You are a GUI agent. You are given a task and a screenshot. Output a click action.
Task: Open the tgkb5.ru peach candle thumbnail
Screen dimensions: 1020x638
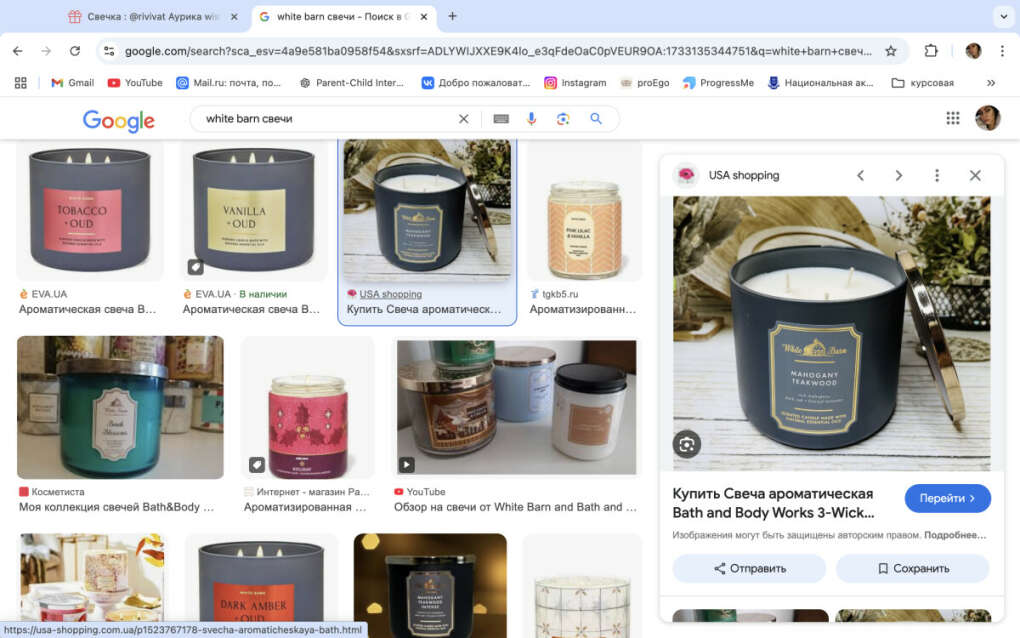(x=584, y=210)
